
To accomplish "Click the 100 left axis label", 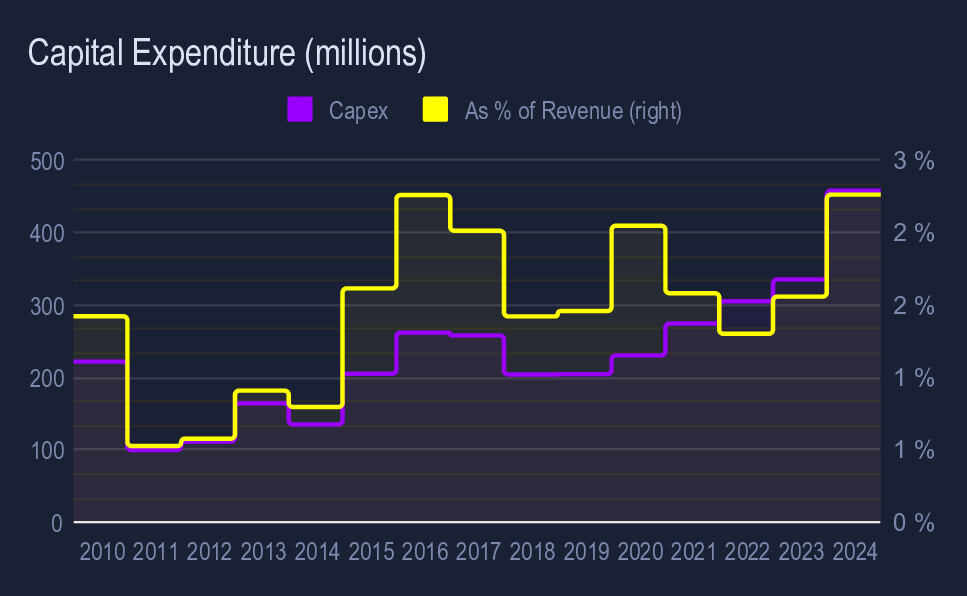I will [47, 451].
